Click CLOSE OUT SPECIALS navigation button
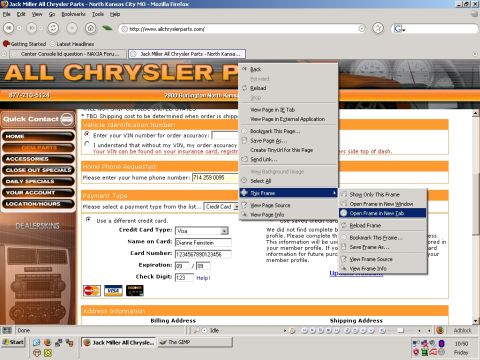 [x=38, y=170]
